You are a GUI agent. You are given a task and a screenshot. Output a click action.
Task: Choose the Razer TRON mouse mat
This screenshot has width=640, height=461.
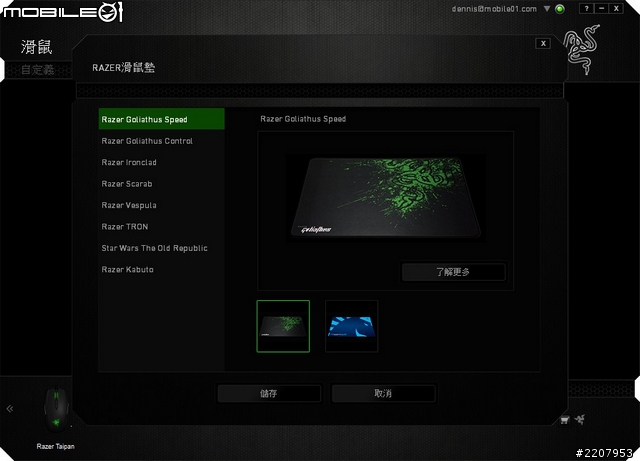161,227
